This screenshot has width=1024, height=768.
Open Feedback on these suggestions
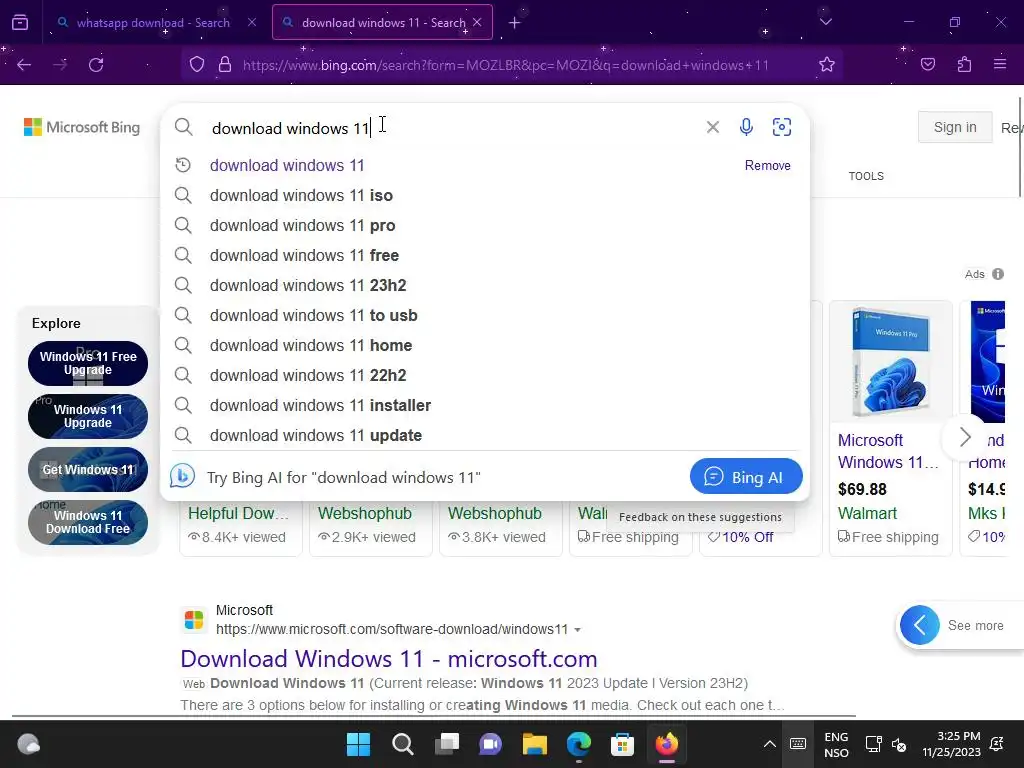(x=700, y=517)
